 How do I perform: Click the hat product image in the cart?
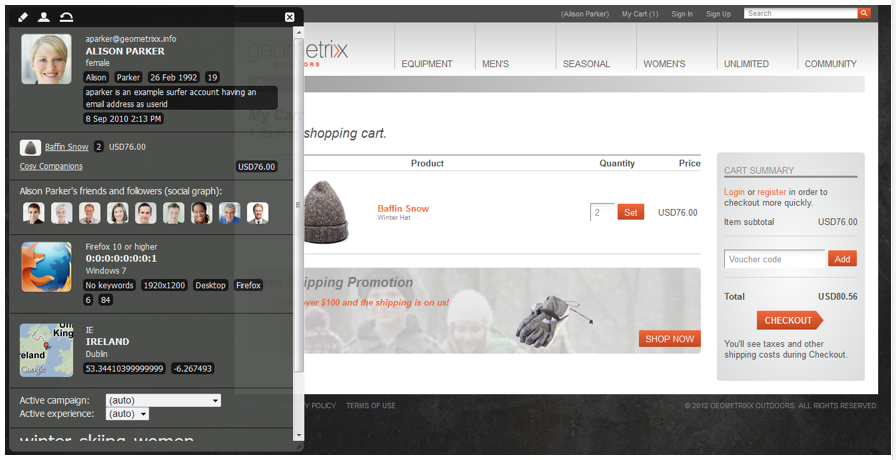point(326,211)
